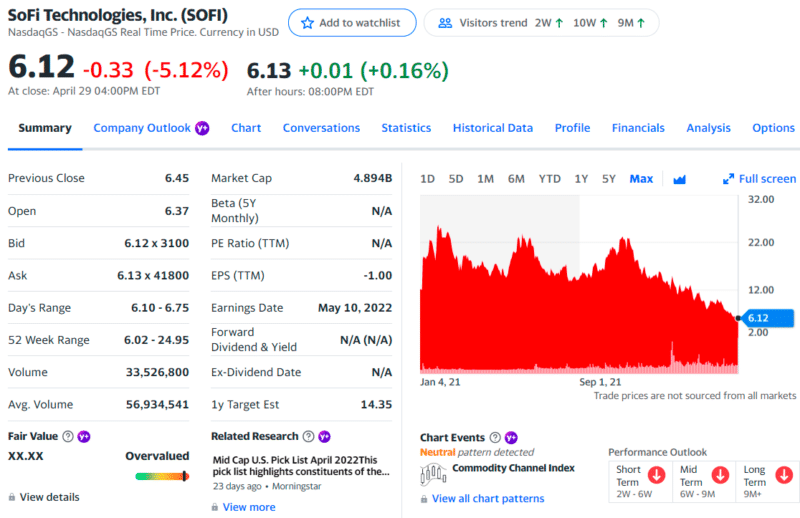Click the Y+ badge next to Related Research
Image resolution: width=800 pixels, height=518 pixels.
click(x=324, y=436)
